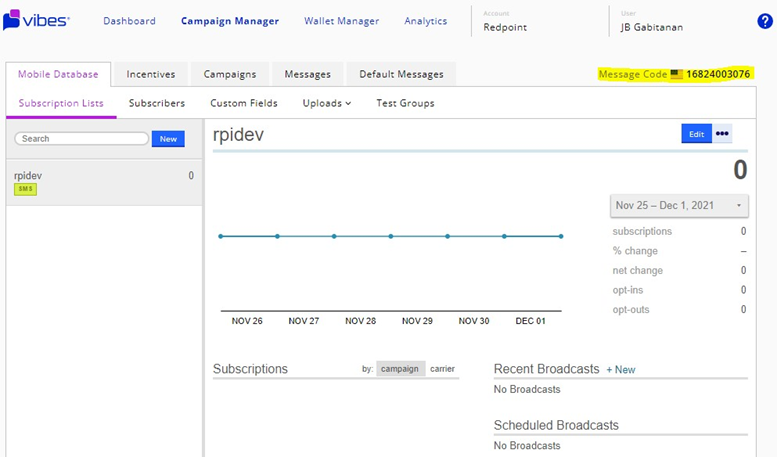Open the Nov 25 – Dec 1, 2021 date range dropdown
777x457 pixels.
679,205
